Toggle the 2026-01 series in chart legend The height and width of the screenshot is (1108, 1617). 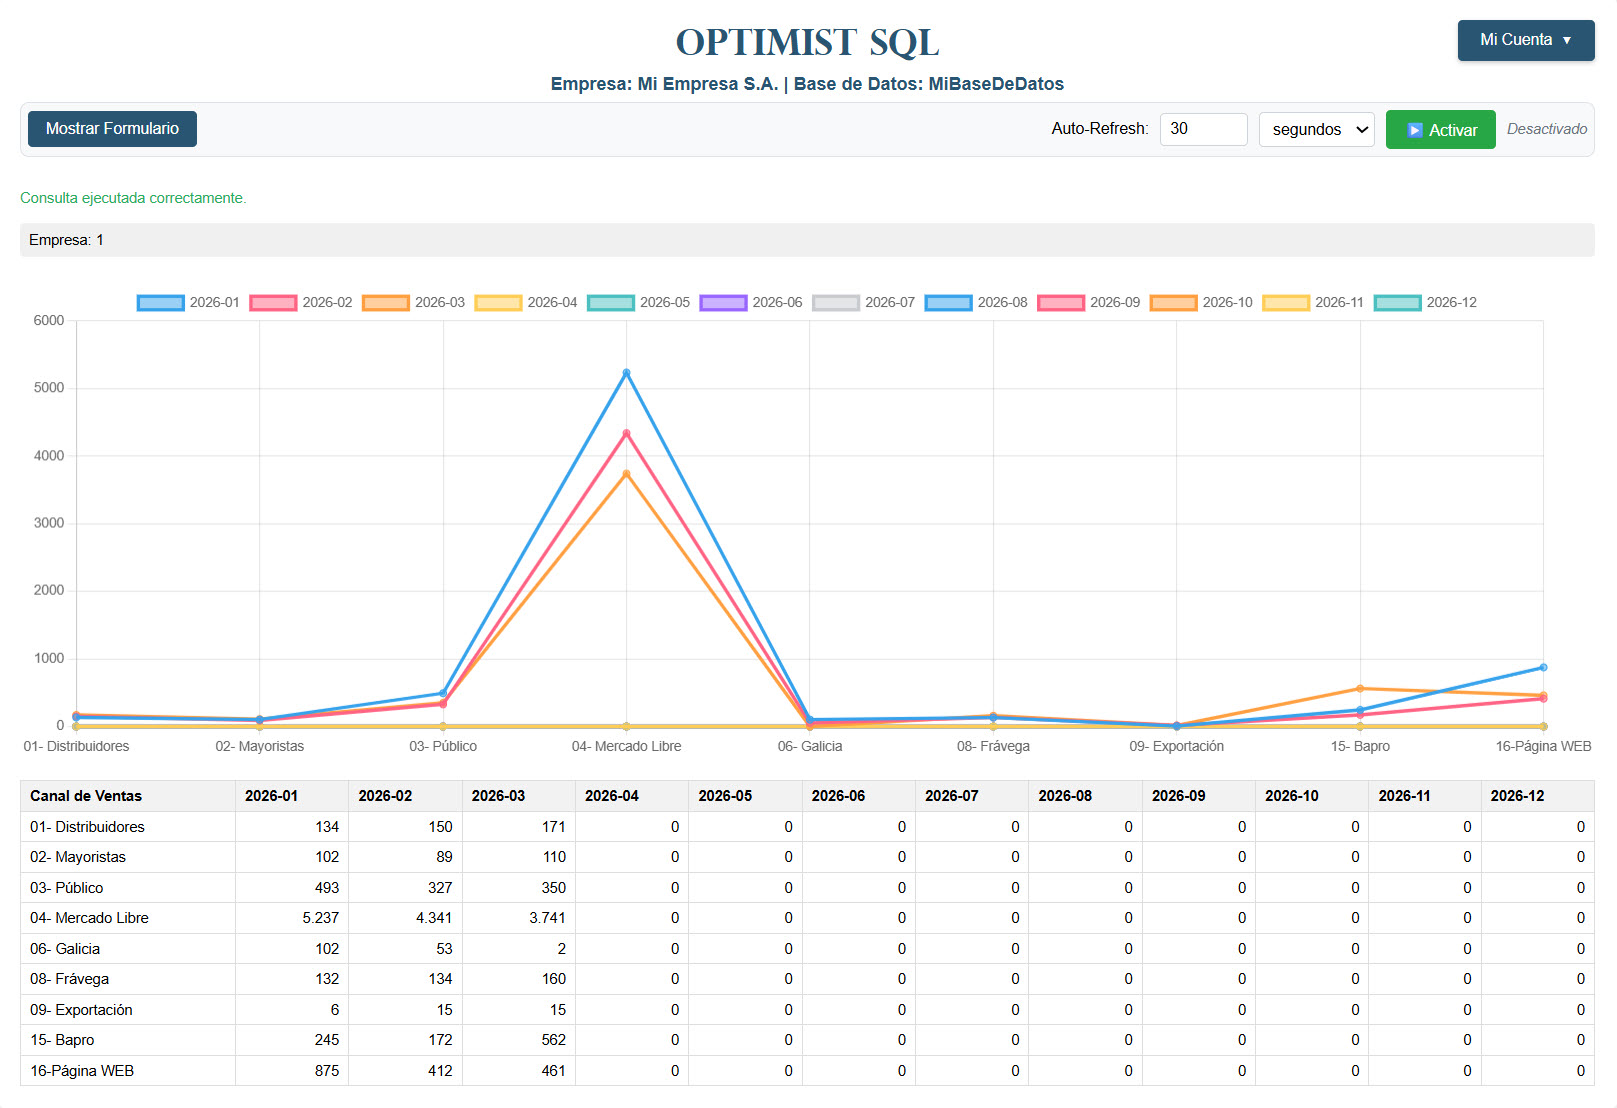[x=188, y=303]
